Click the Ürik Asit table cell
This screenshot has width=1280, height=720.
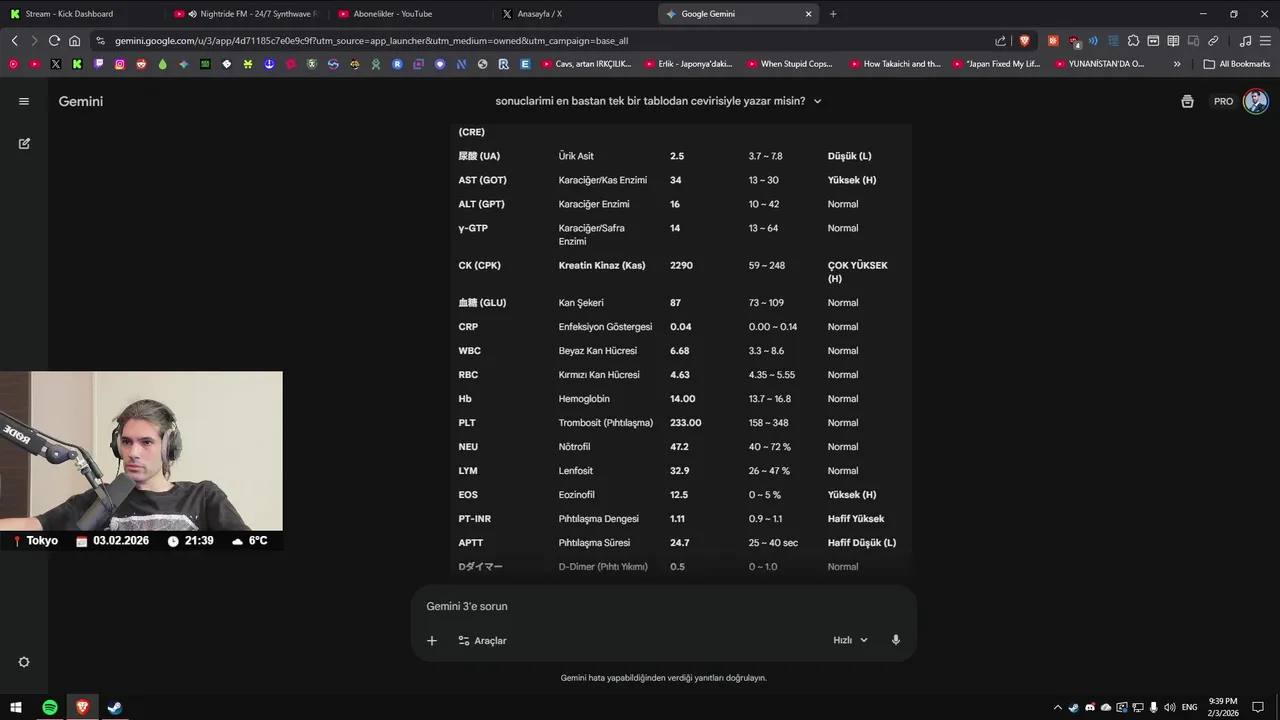[x=576, y=156]
